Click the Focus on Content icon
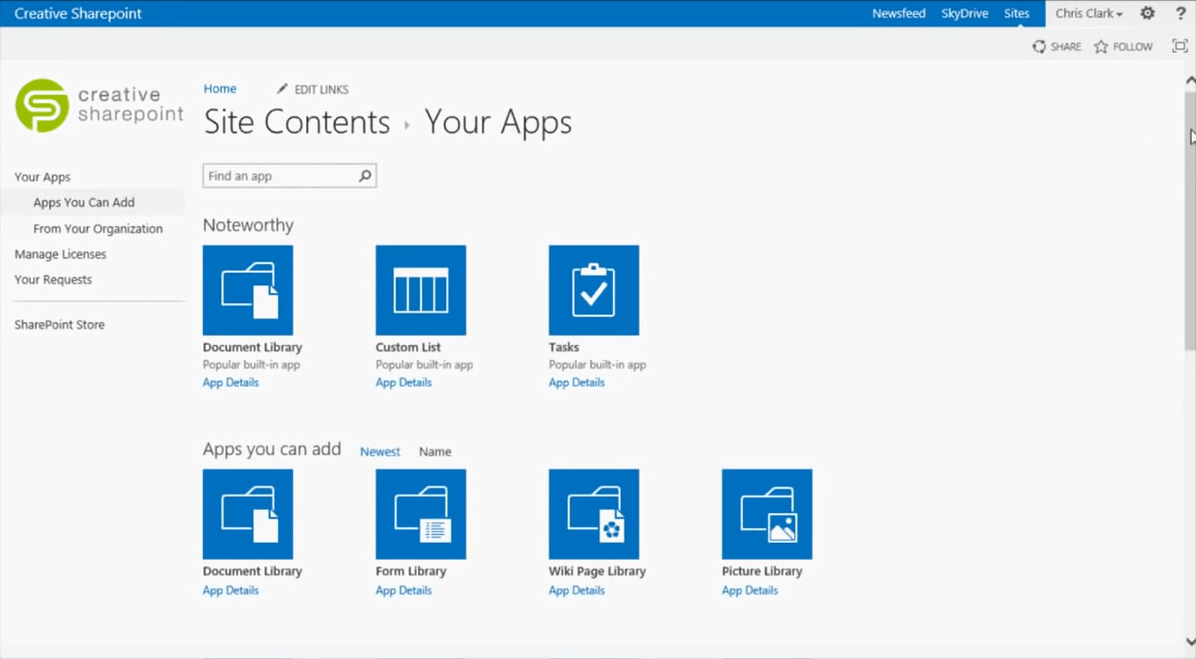 tap(1180, 47)
